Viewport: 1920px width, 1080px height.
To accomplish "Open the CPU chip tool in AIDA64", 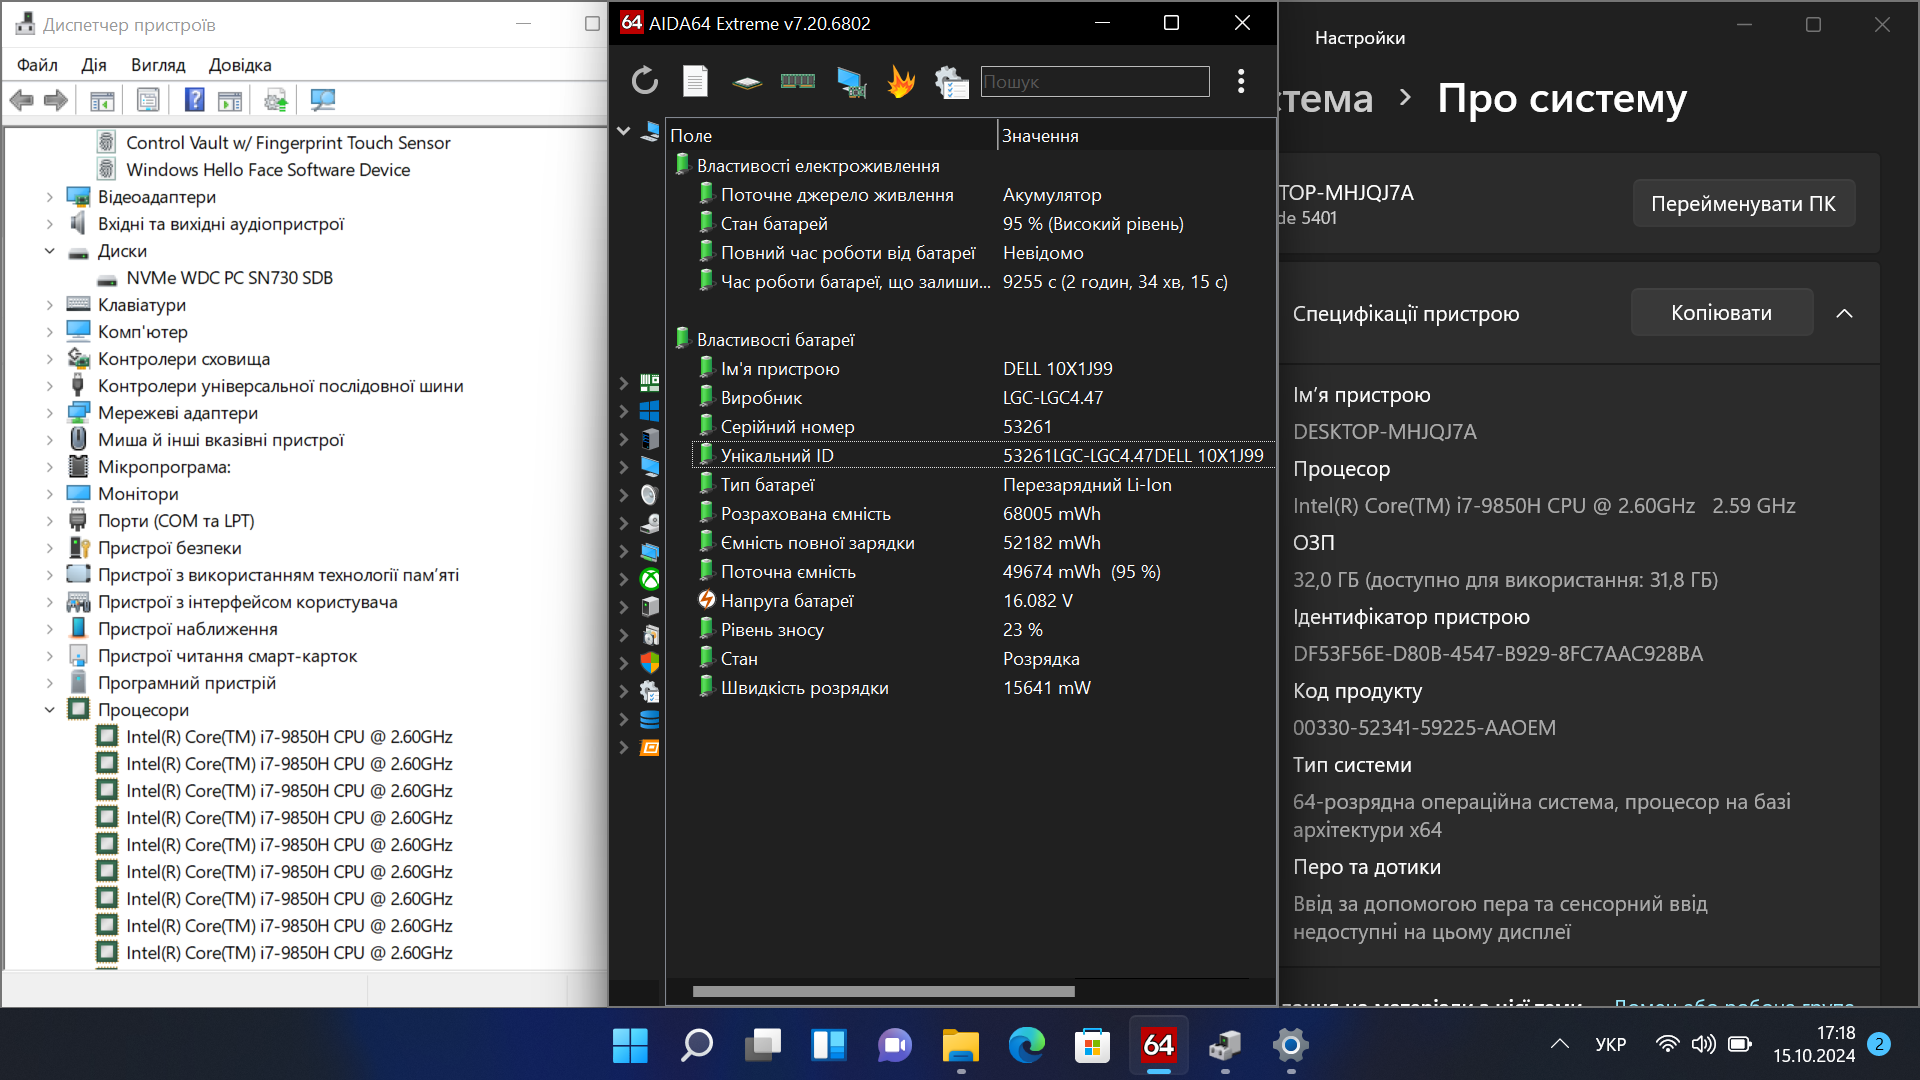I will (x=747, y=82).
